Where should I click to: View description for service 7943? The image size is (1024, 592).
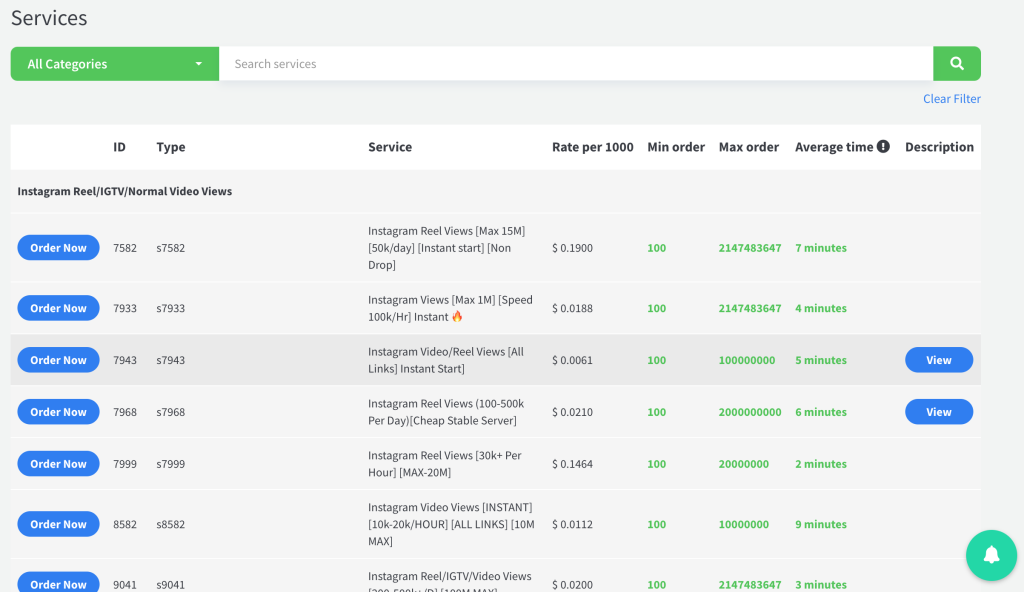click(938, 360)
